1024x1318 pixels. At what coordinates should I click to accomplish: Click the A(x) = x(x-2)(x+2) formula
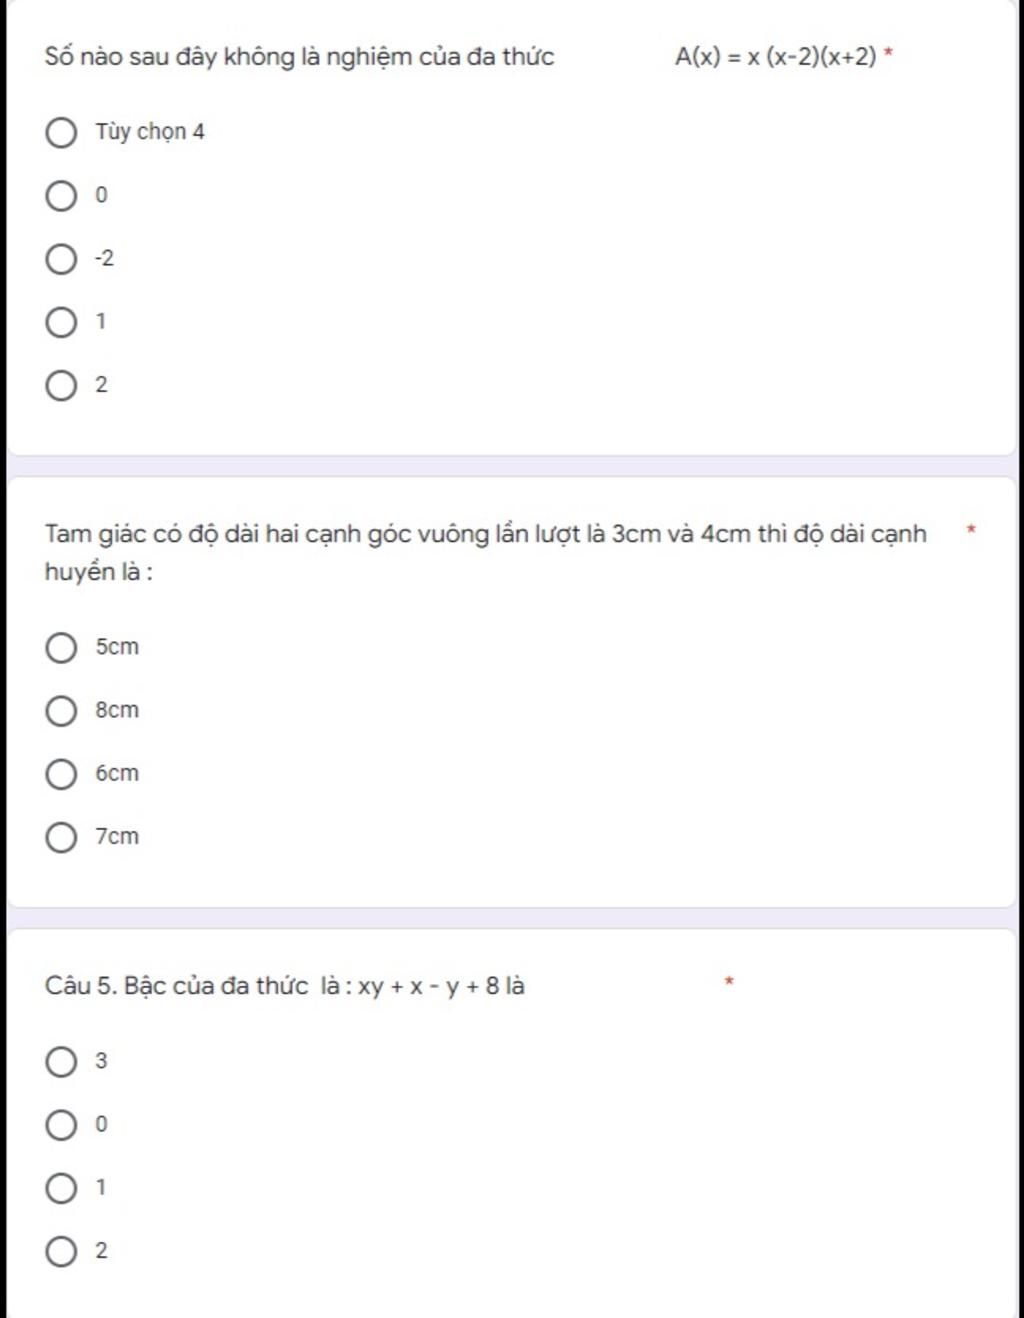tap(776, 57)
